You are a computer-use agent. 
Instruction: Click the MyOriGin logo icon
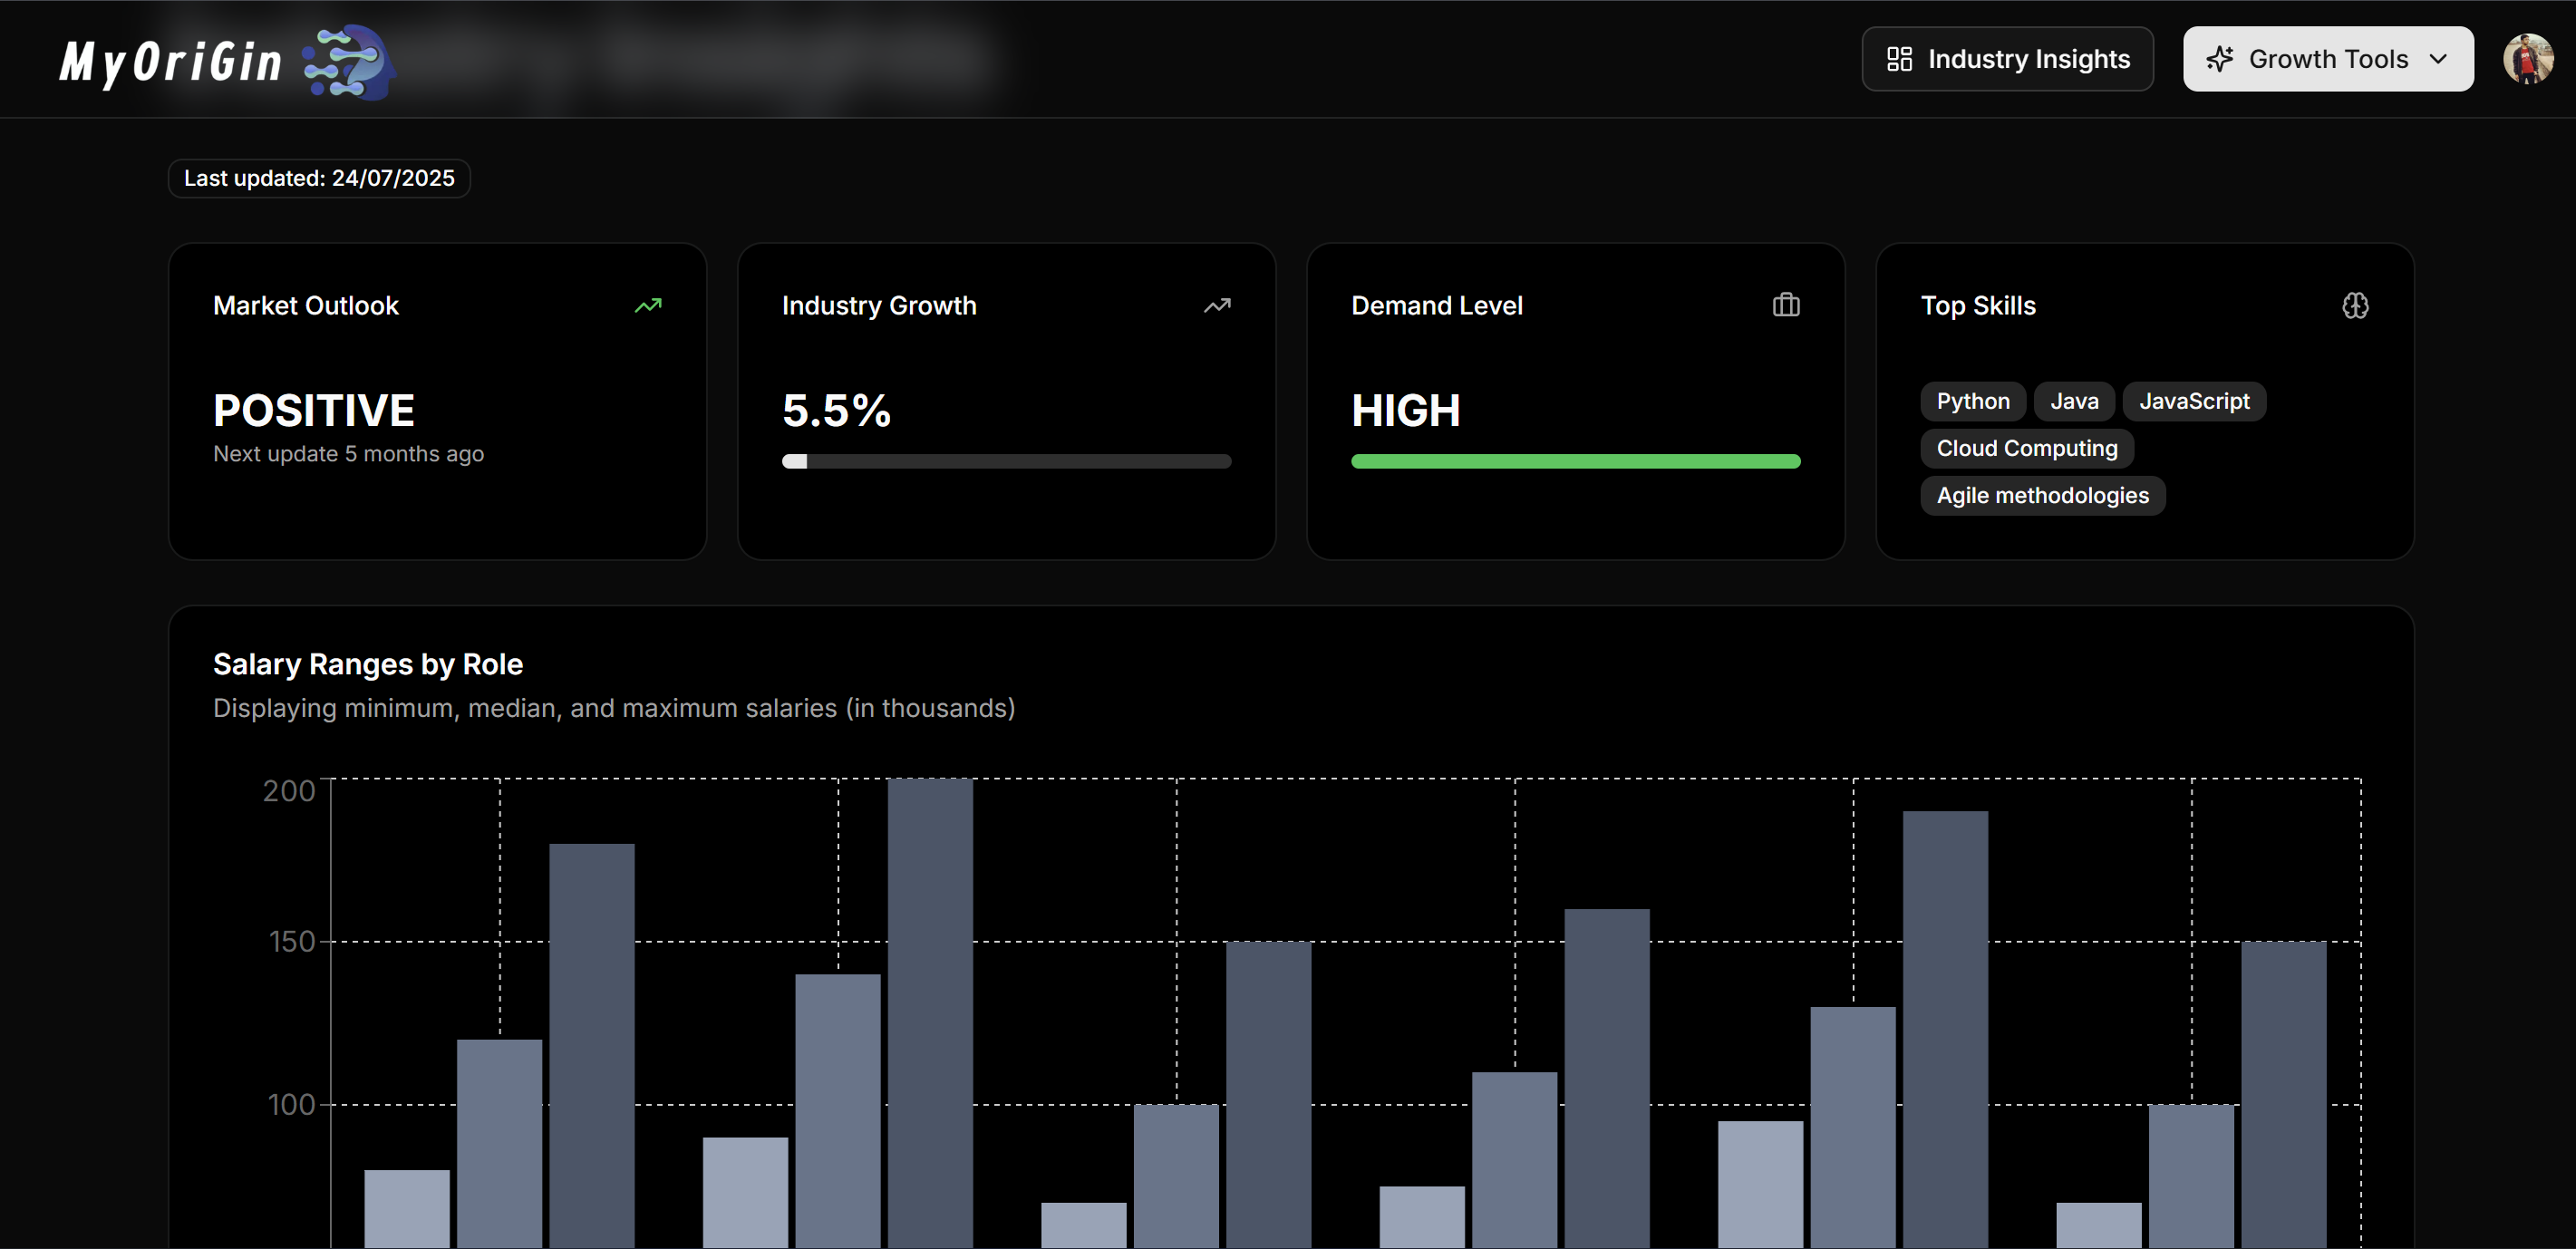348,62
